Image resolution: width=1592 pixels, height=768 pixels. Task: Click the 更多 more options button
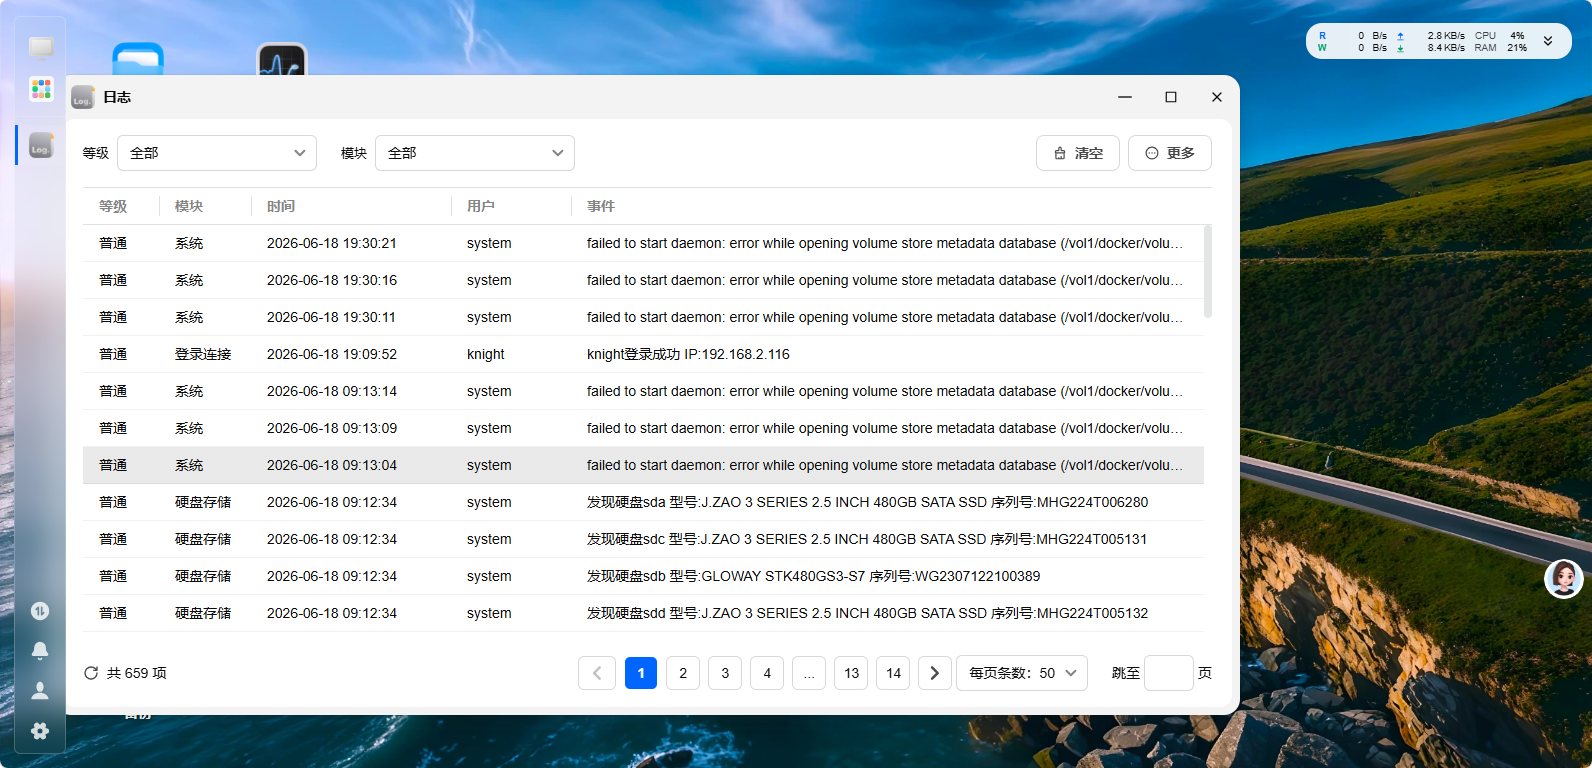[x=1170, y=153]
